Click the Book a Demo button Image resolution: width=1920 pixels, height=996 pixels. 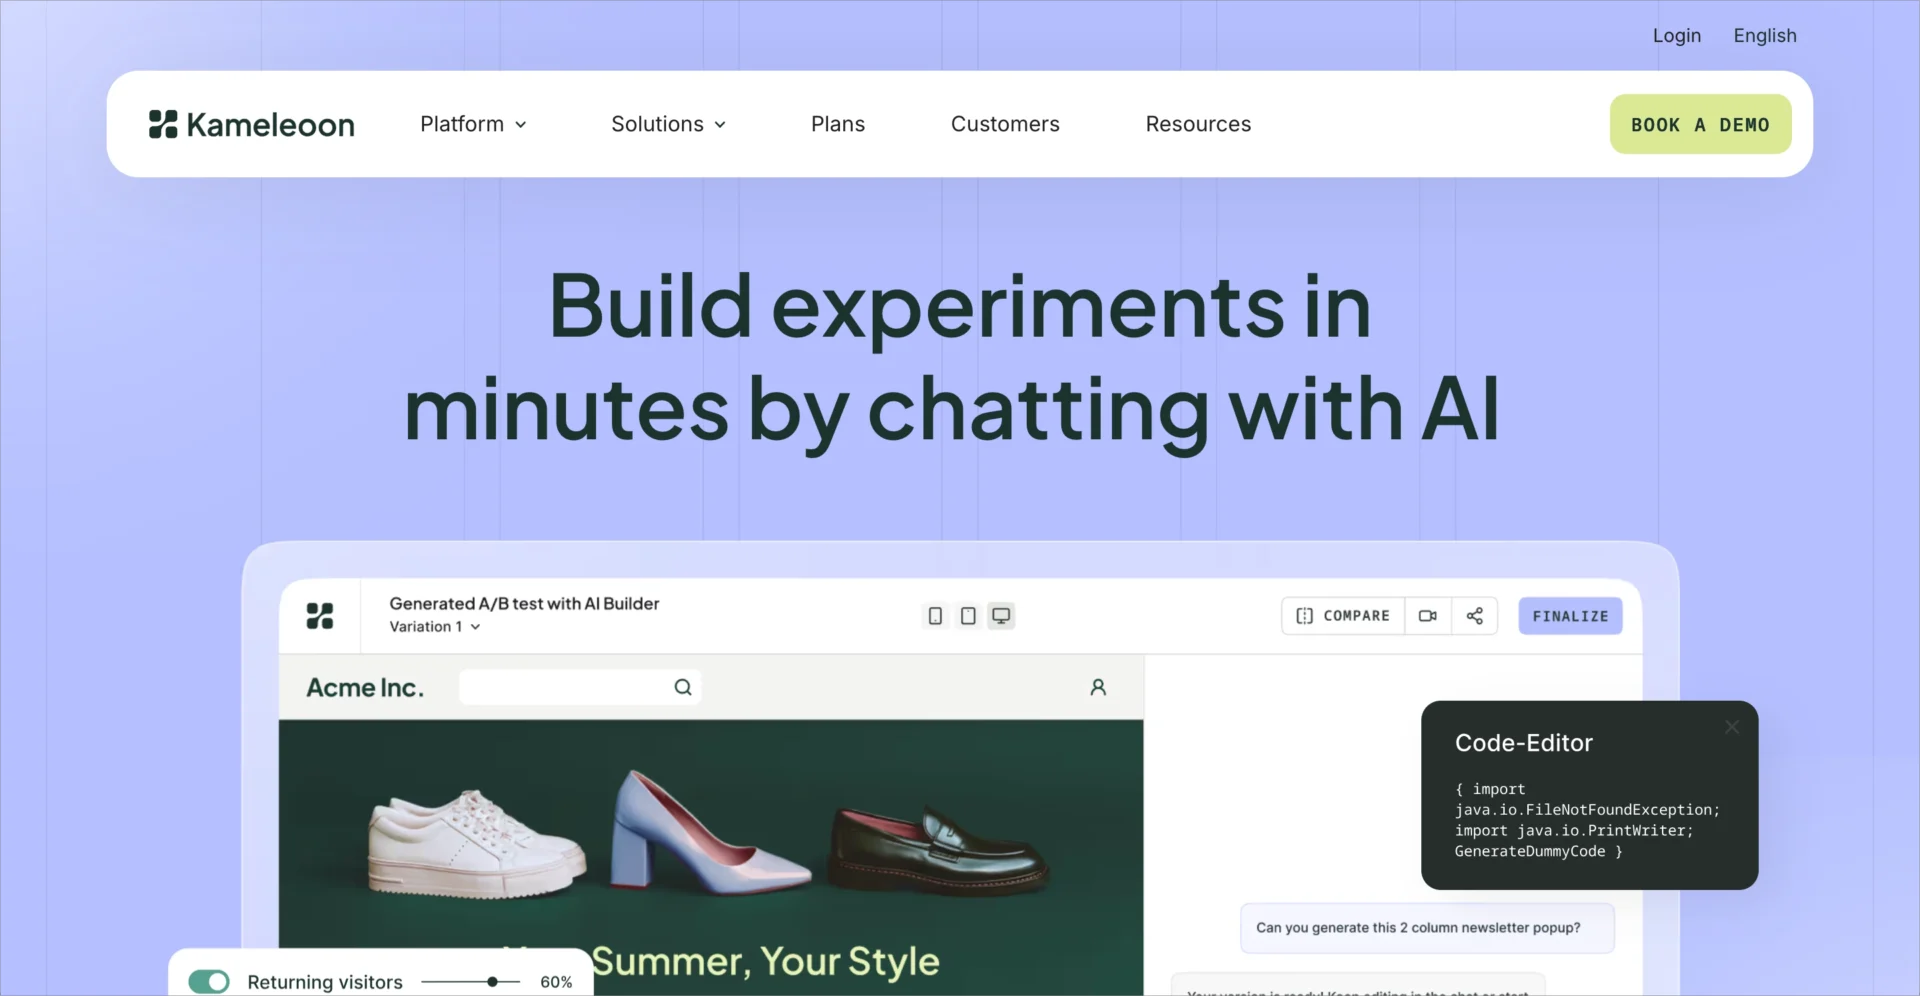point(1700,125)
